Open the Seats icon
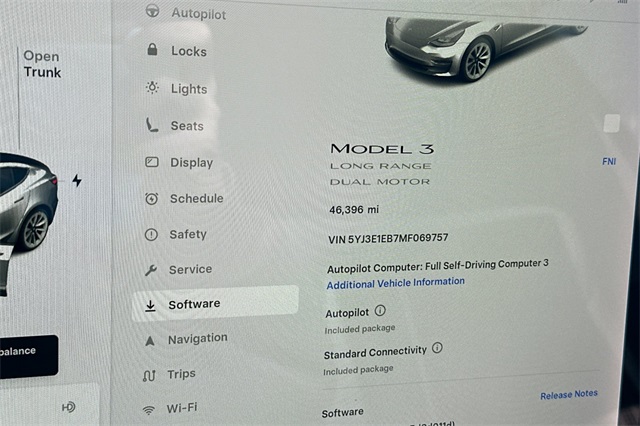This screenshot has width=640, height=426. click(x=152, y=125)
